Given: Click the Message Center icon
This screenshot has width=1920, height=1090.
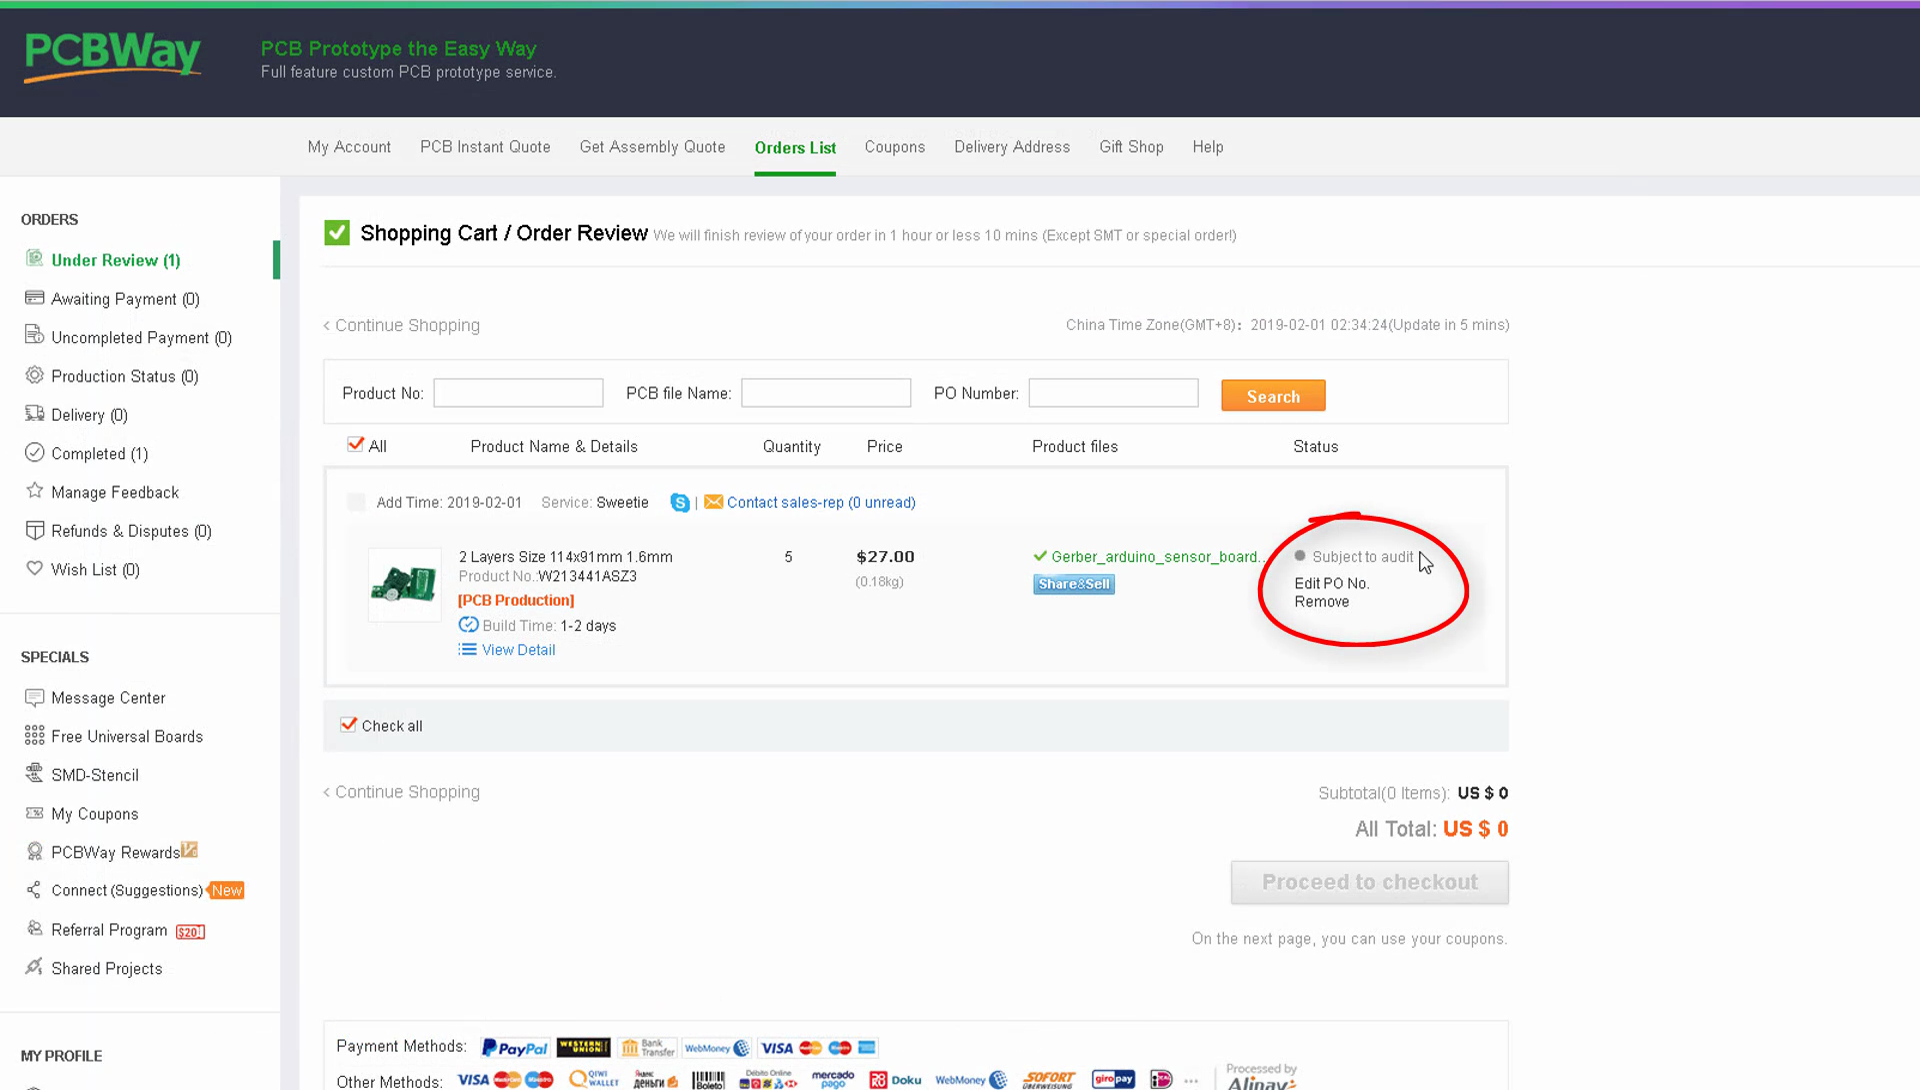Looking at the screenshot, I should click(35, 697).
